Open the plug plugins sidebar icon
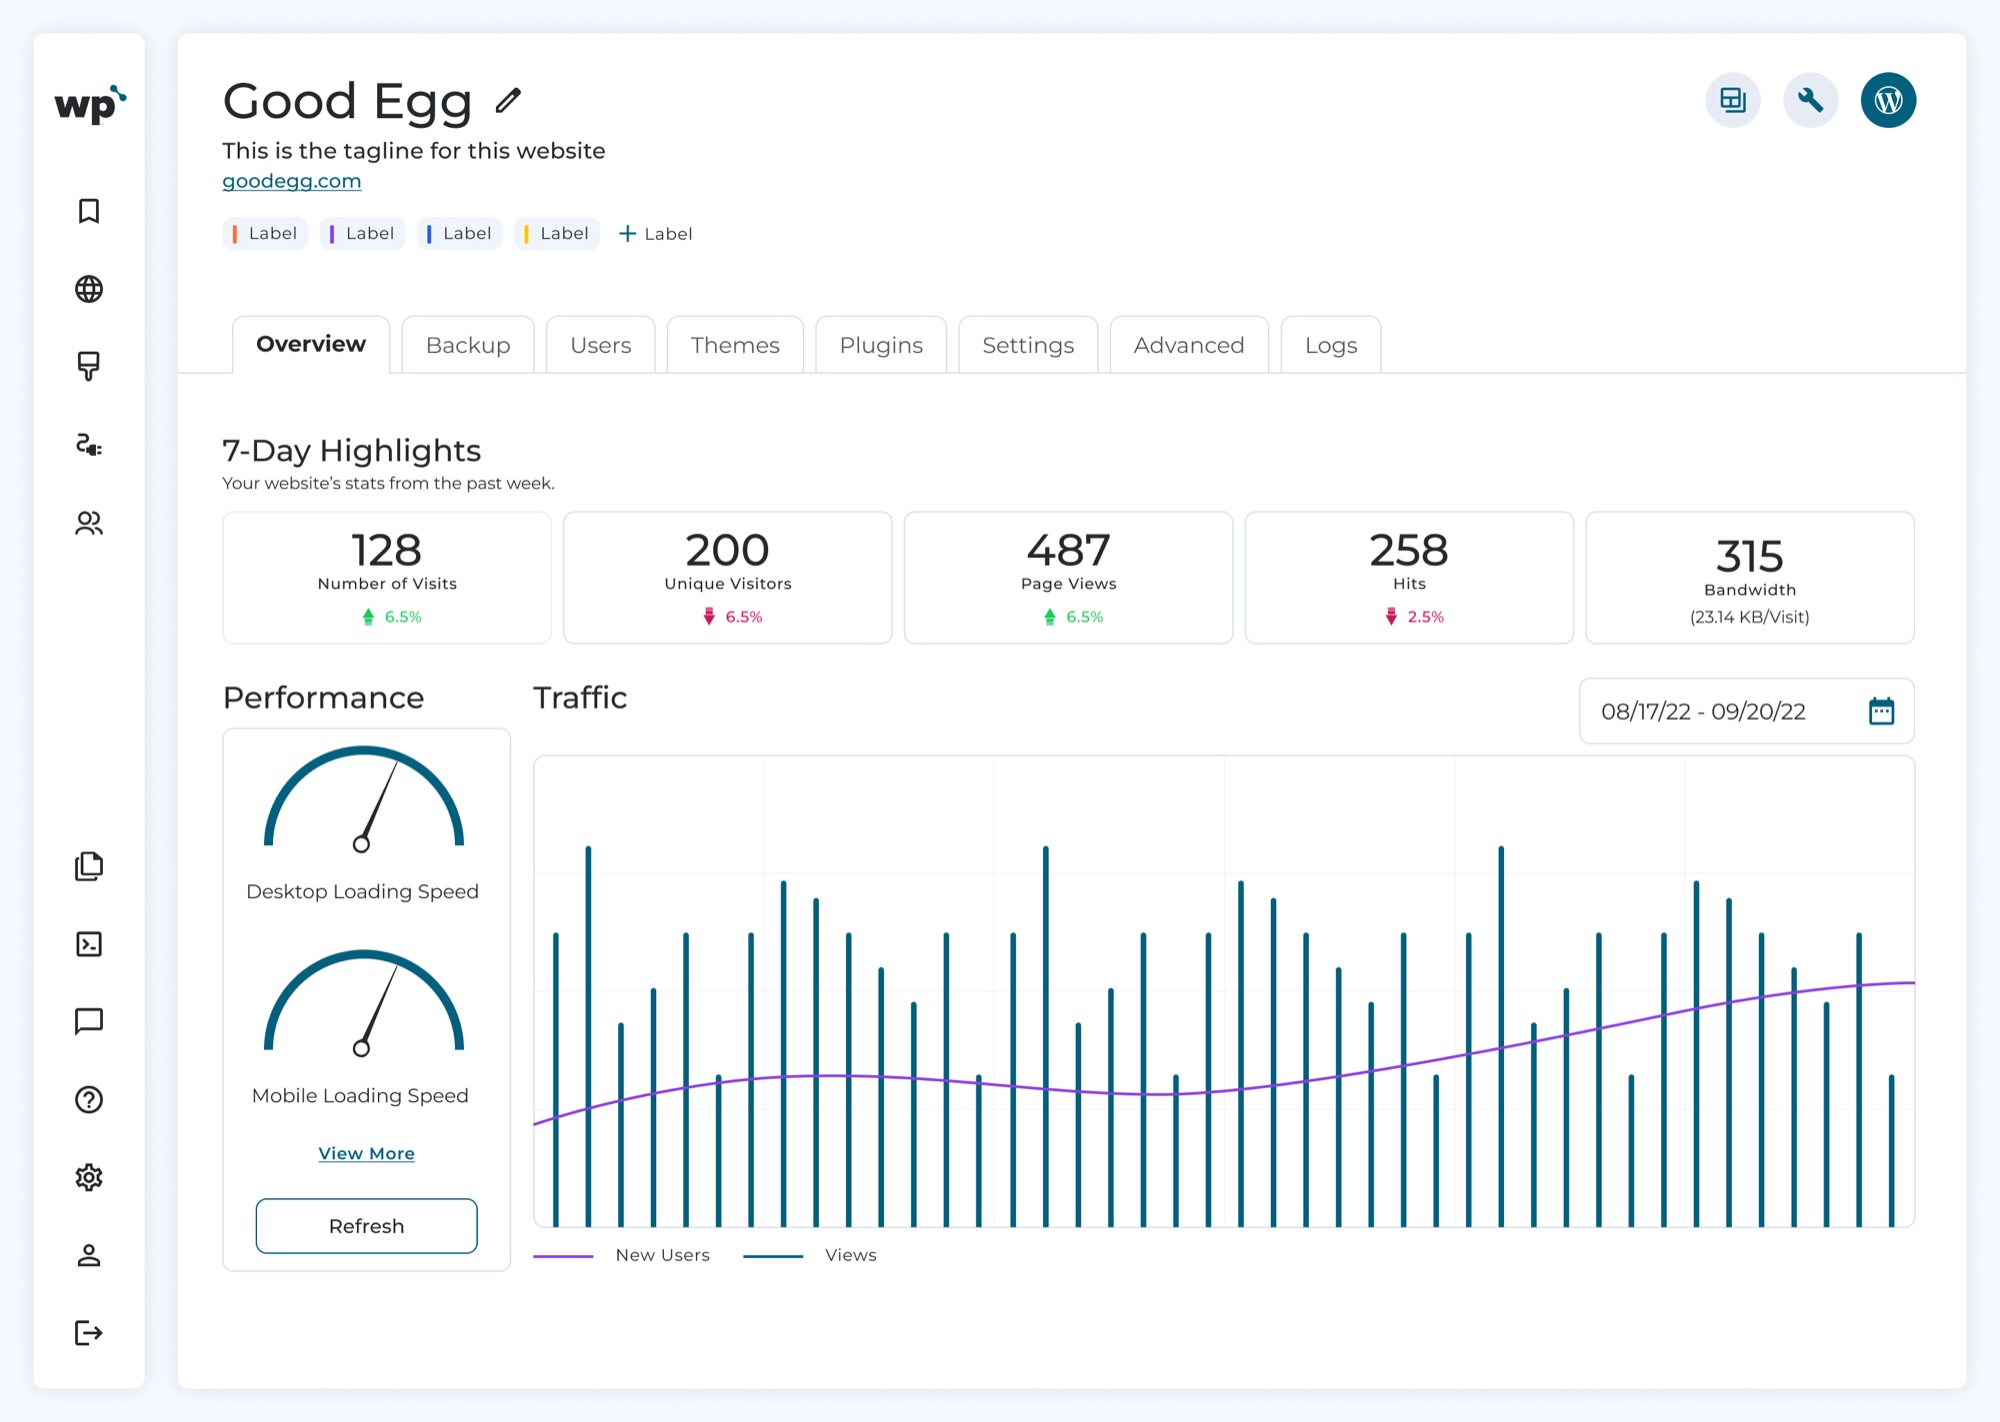 point(89,444)
